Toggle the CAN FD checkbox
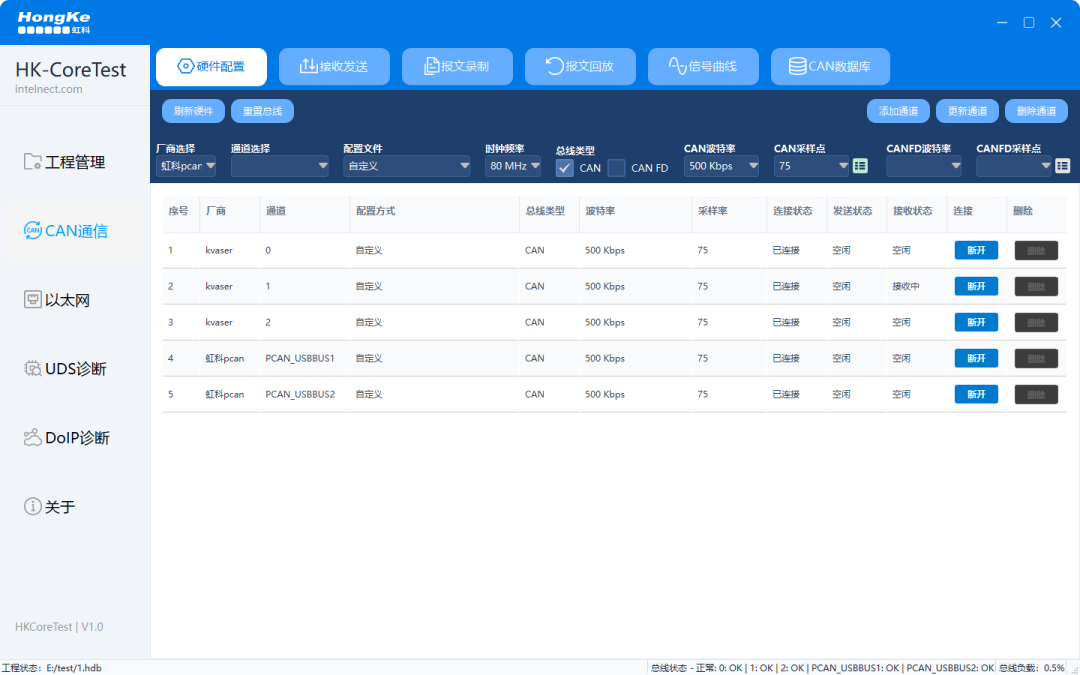This screenshot has height=675, width=1080. (616, 168)
